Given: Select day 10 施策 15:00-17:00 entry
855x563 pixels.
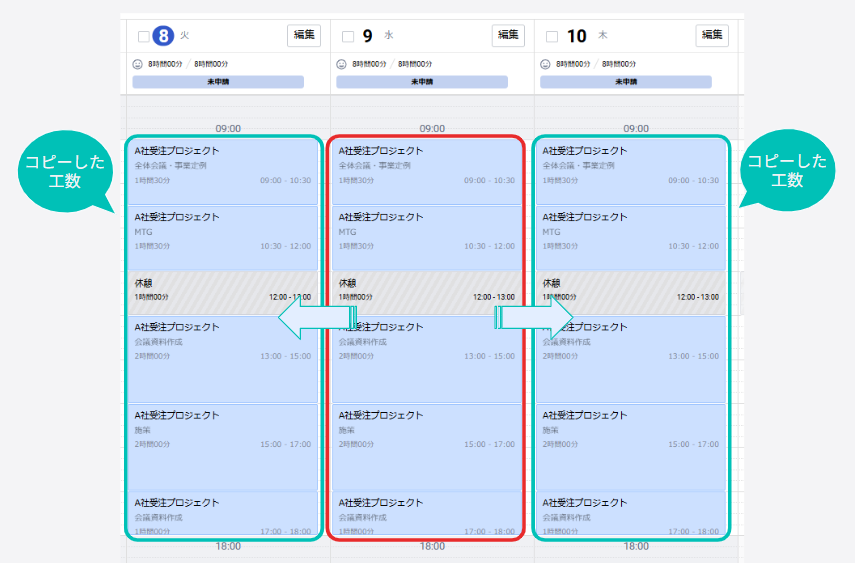Looking at the screenshot, I should (x=630, y=447).
